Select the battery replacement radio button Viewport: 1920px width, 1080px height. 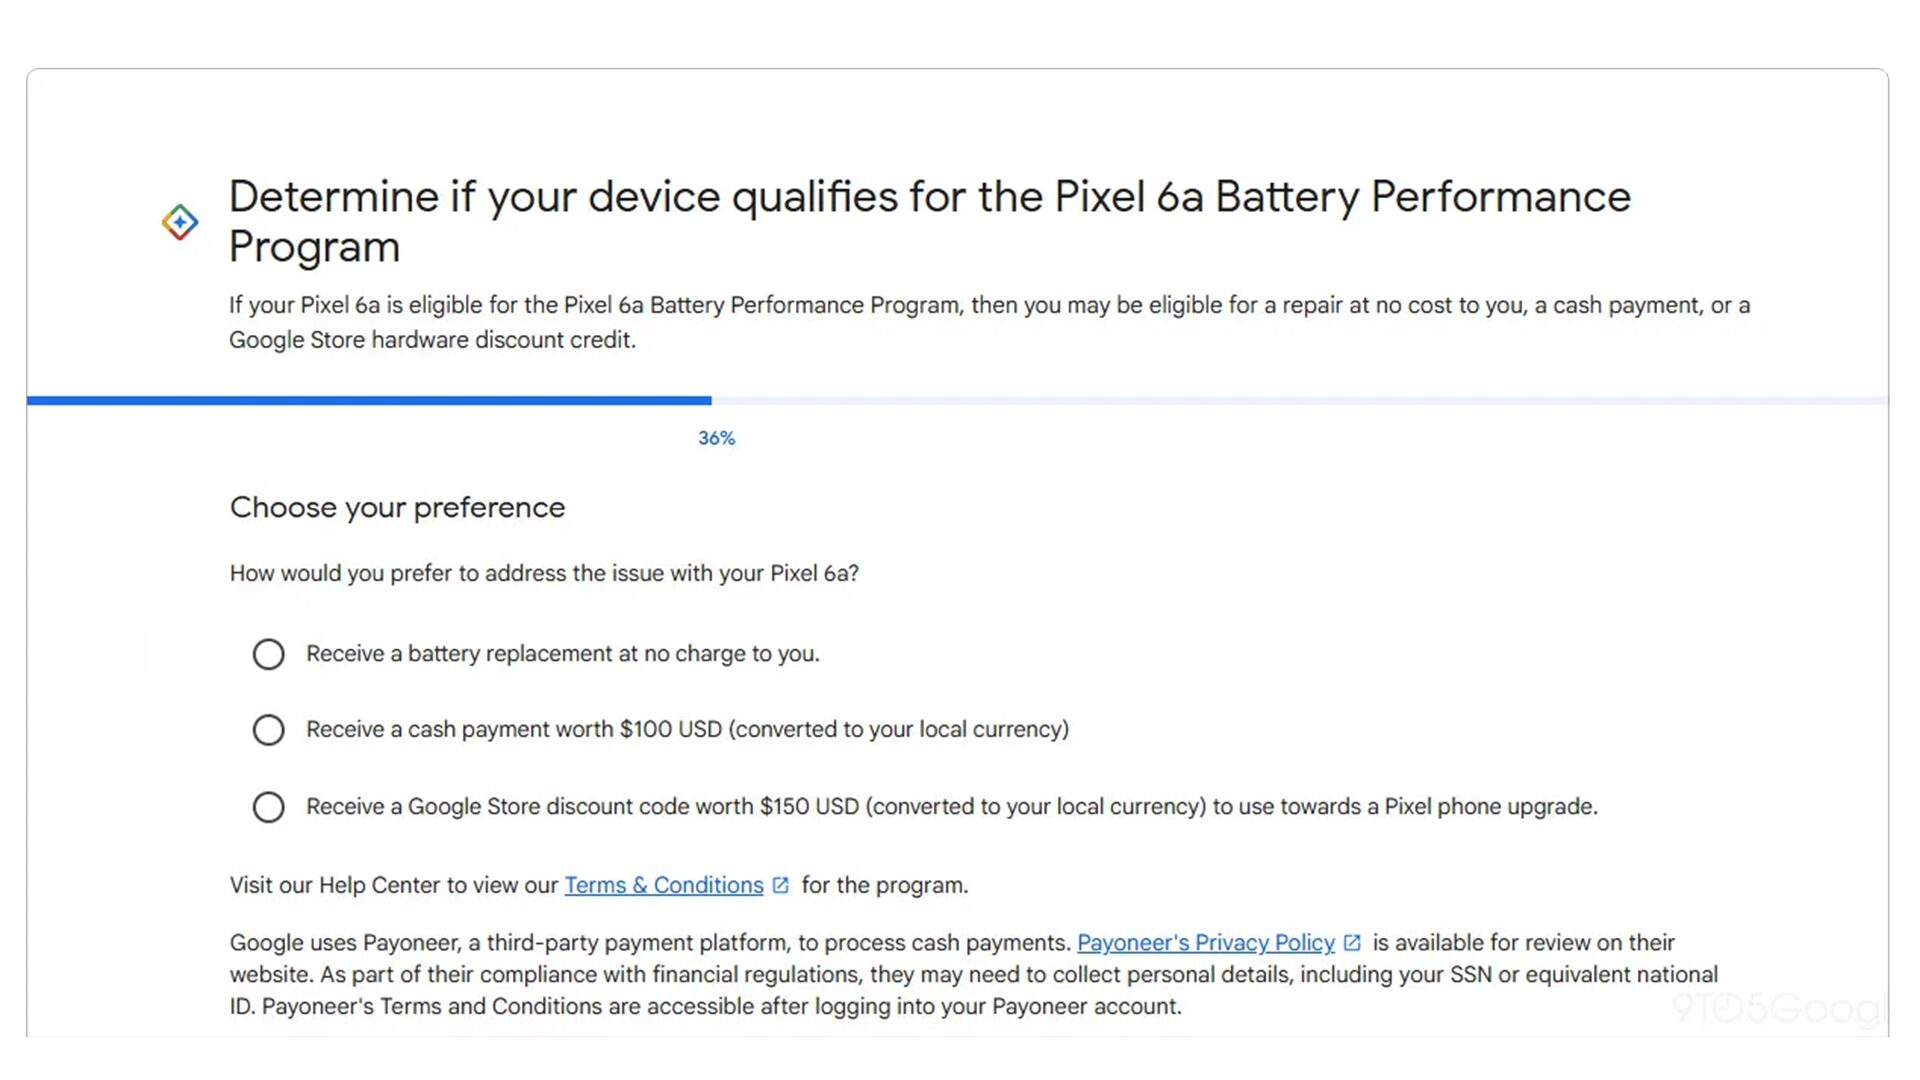[x=268, y=655]
